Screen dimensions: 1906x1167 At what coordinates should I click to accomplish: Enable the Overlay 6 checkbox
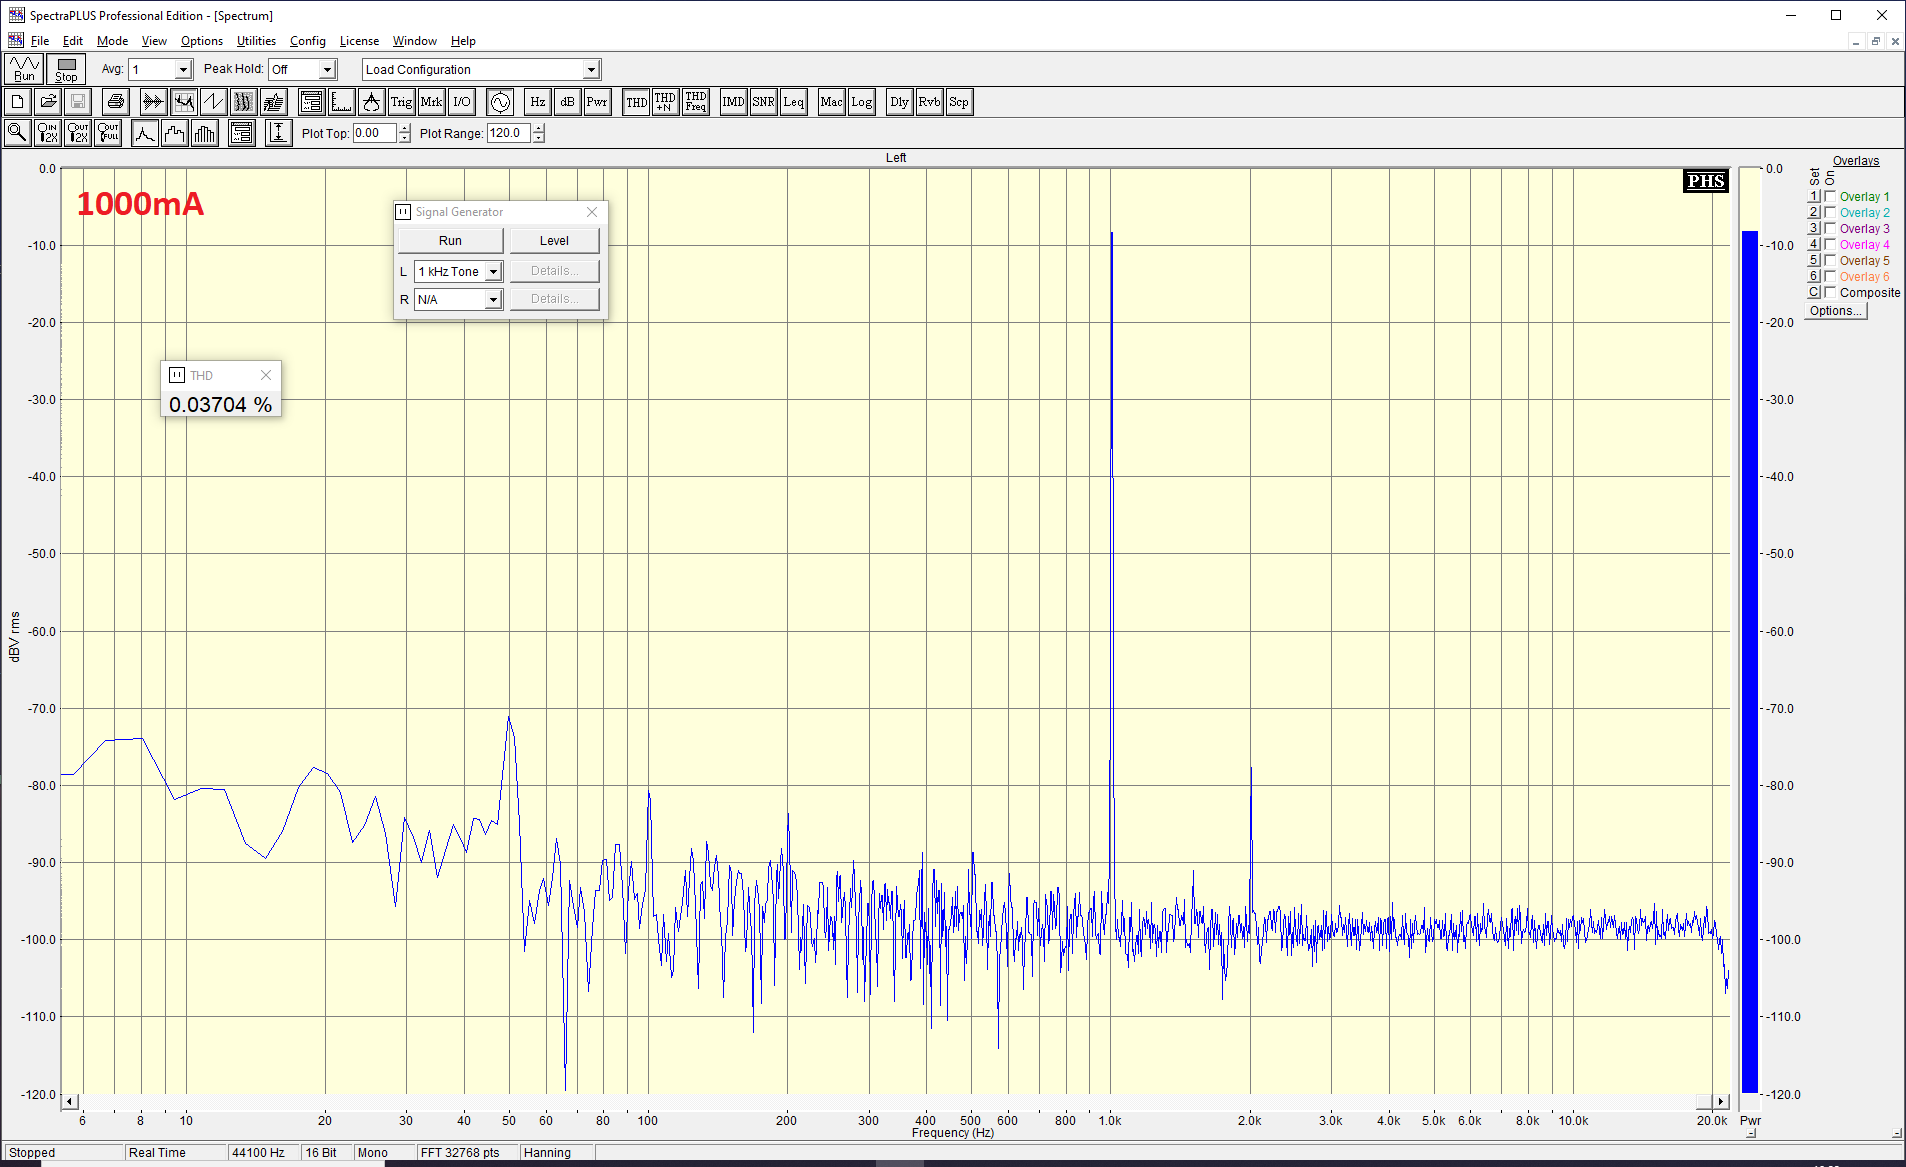(x=1830, y=277)
